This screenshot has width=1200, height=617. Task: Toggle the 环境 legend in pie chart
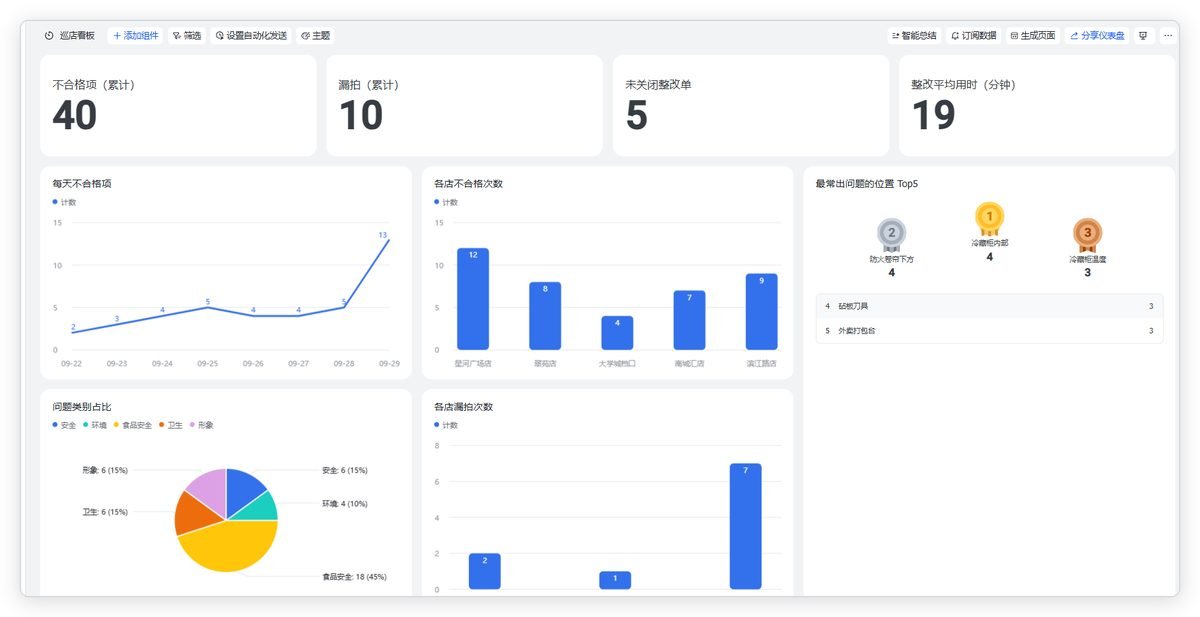[x=95, y=425]
